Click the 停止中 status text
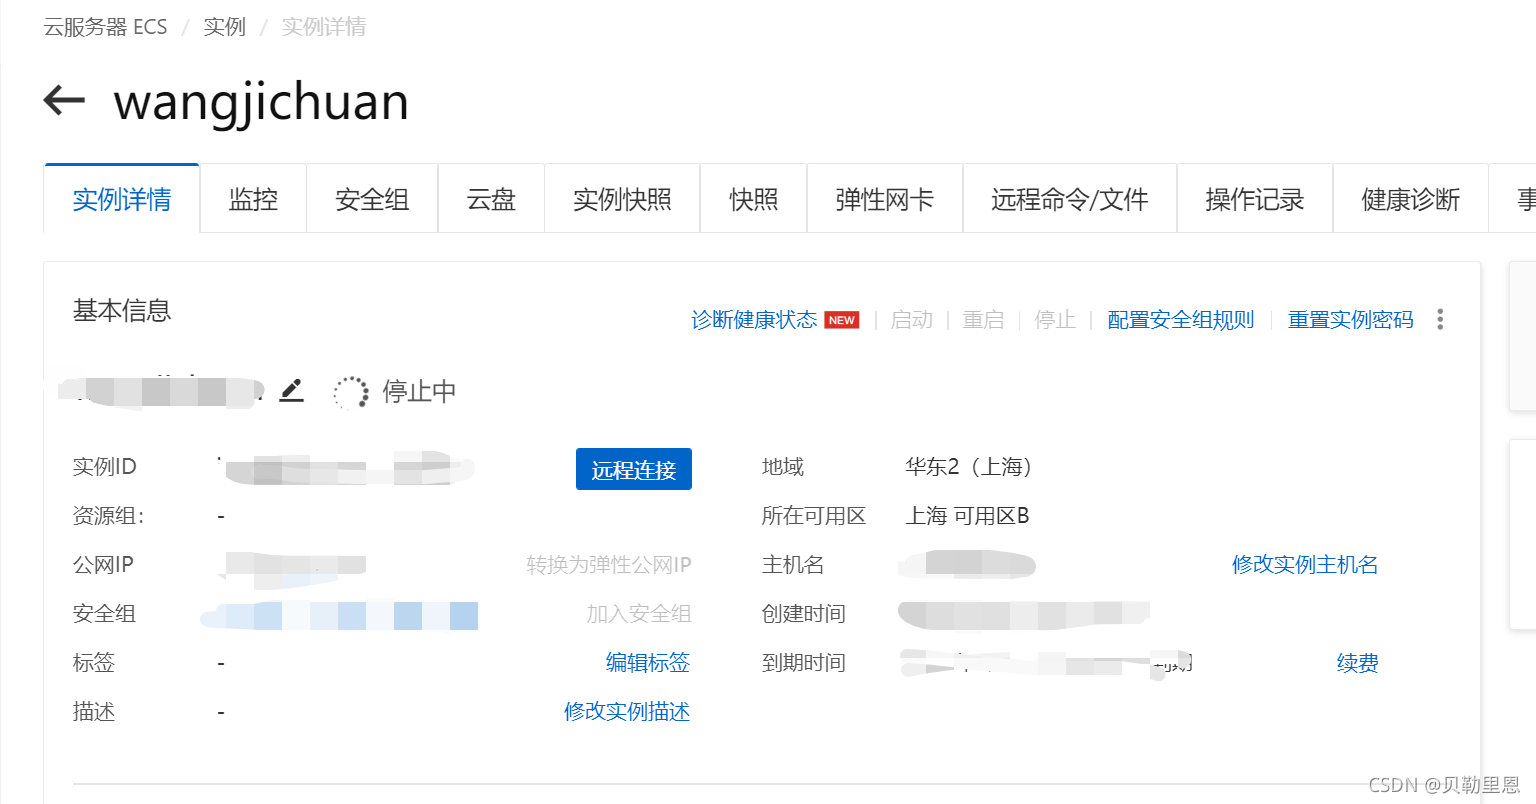The width and height of the screenshot is (1536, 804). (419, 392)
